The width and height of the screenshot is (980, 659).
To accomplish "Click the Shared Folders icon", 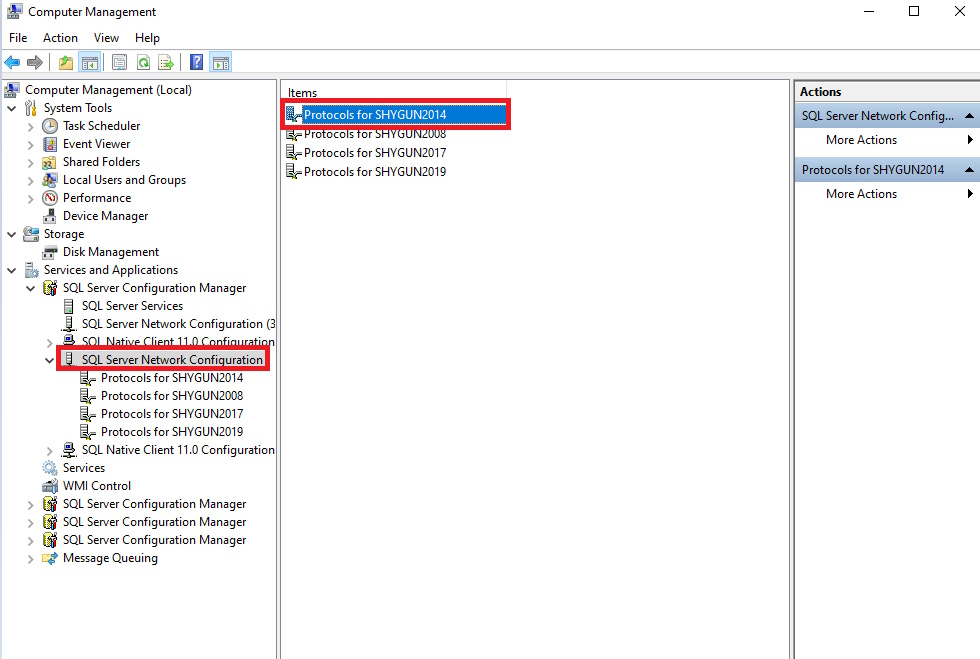I will [x=50, y=163].
